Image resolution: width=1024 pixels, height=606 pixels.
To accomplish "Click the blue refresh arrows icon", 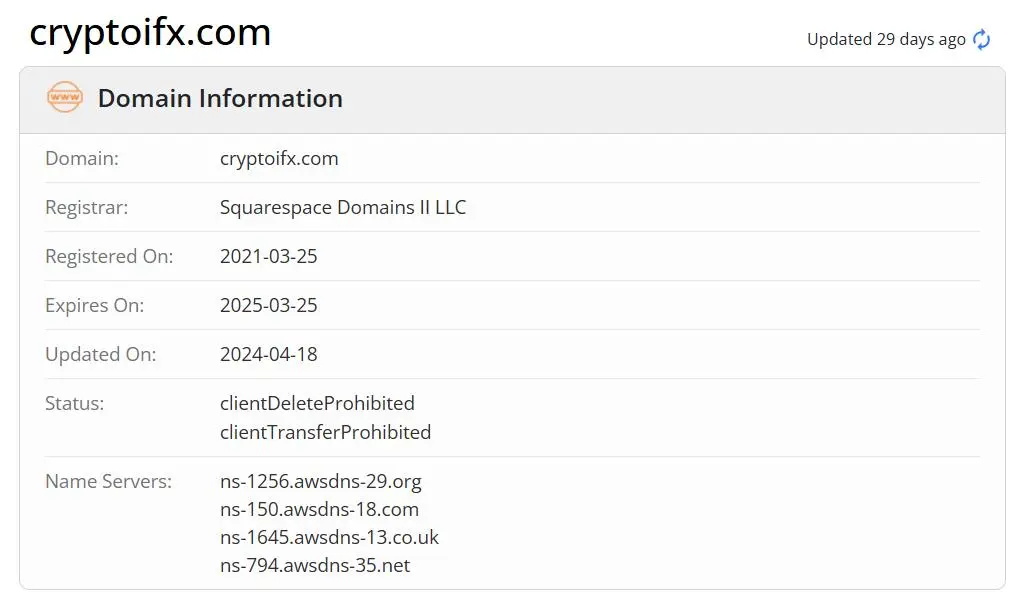I will point(981,40).
